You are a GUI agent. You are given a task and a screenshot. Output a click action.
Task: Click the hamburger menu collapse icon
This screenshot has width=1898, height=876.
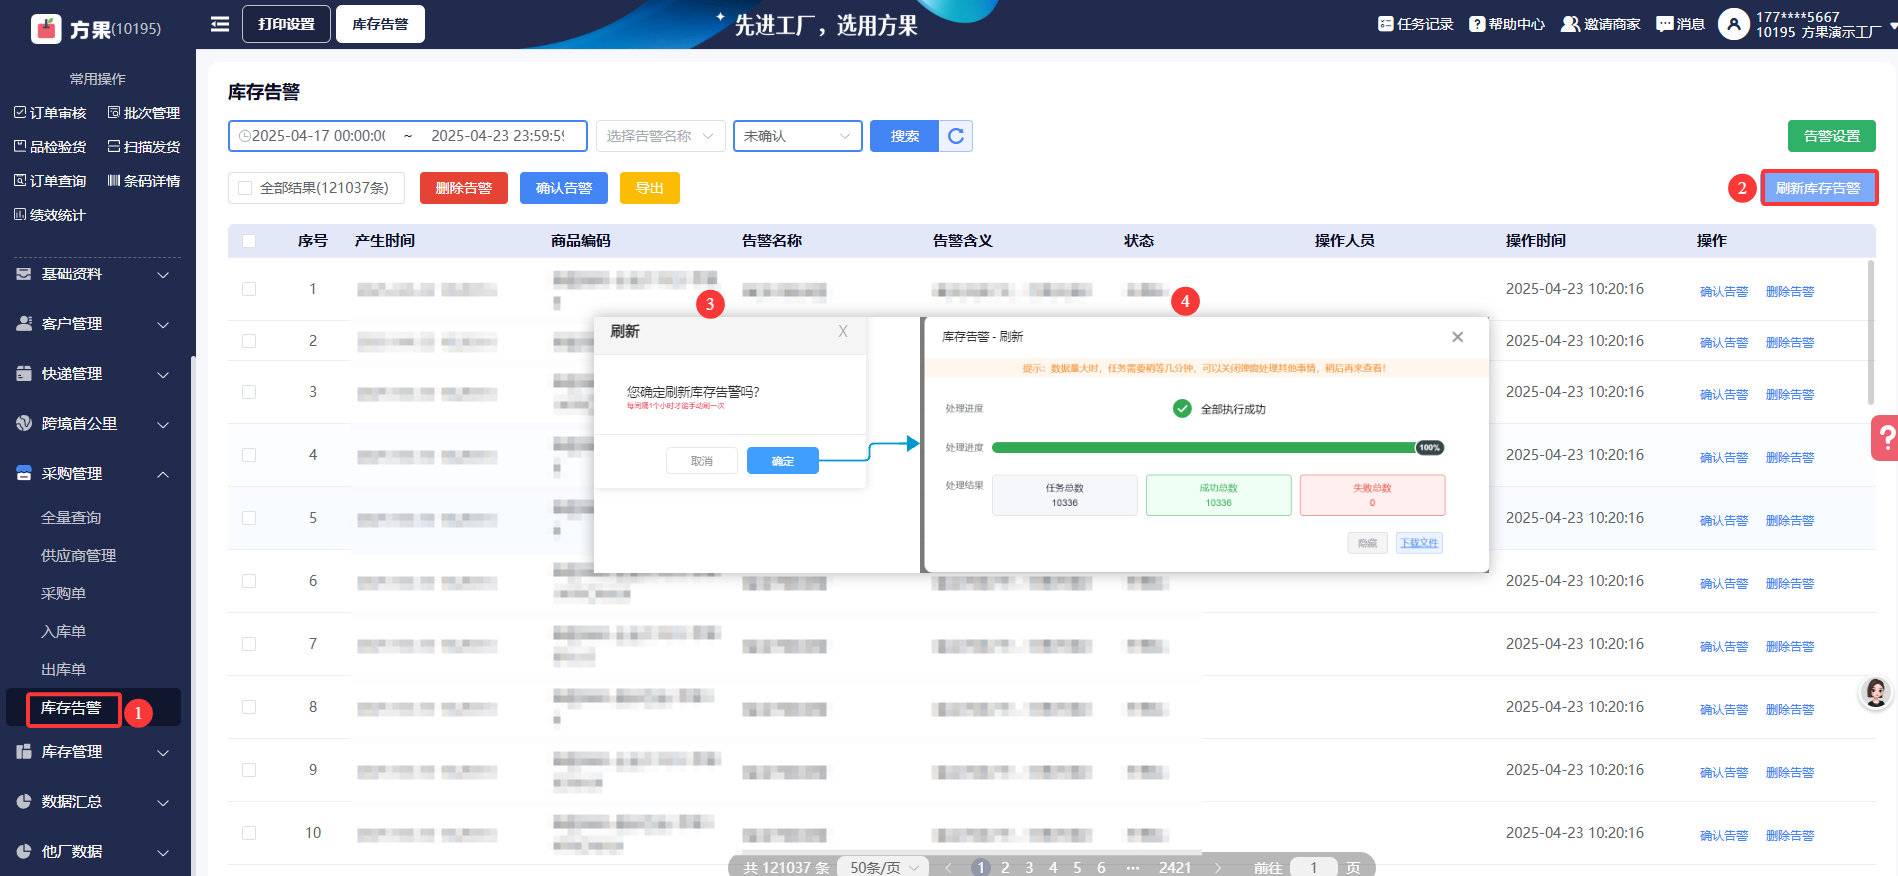pyautogui.click(x=220, y=24)
